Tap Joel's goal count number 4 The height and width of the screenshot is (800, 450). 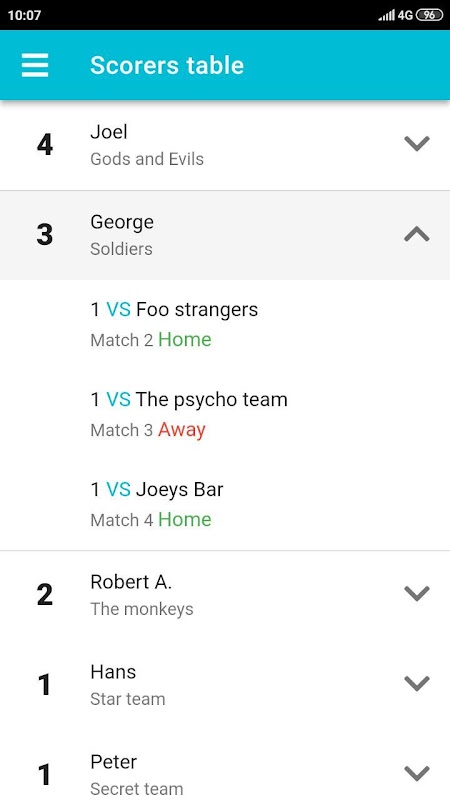pyautogui.click(x=45, y=145)
